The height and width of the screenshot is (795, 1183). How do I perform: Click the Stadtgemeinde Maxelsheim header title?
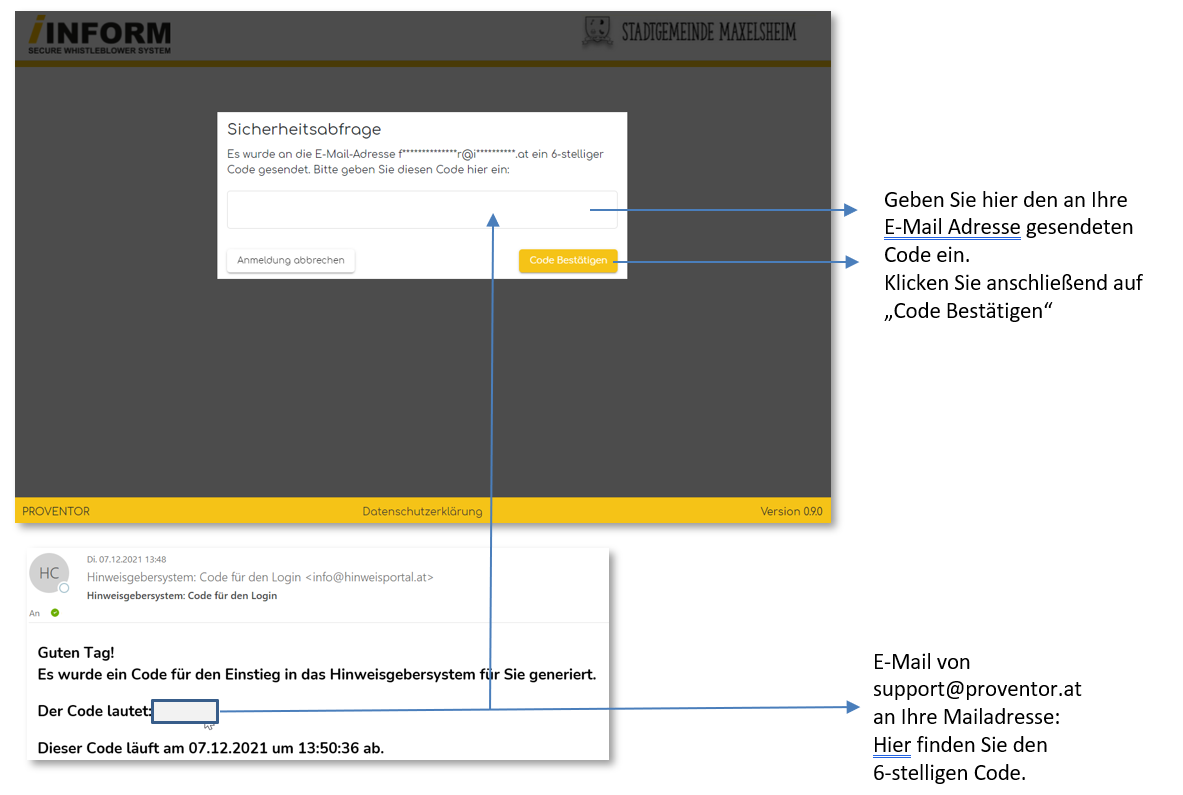tap(708, 32)
